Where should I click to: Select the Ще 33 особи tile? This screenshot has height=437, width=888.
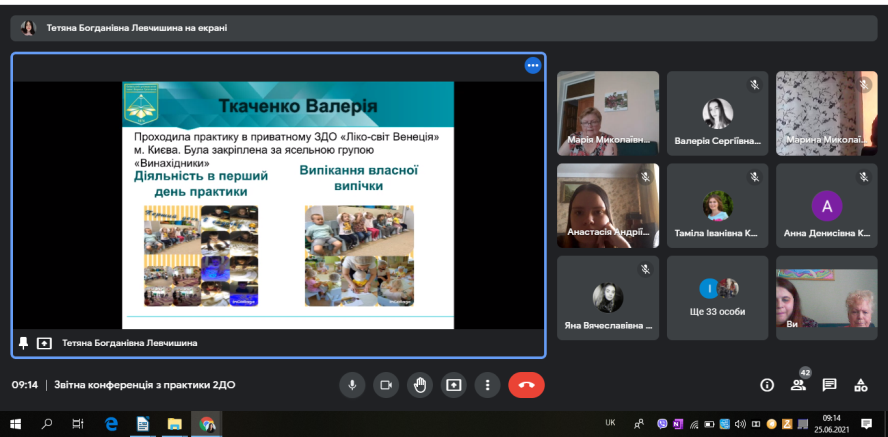point(717,297)
